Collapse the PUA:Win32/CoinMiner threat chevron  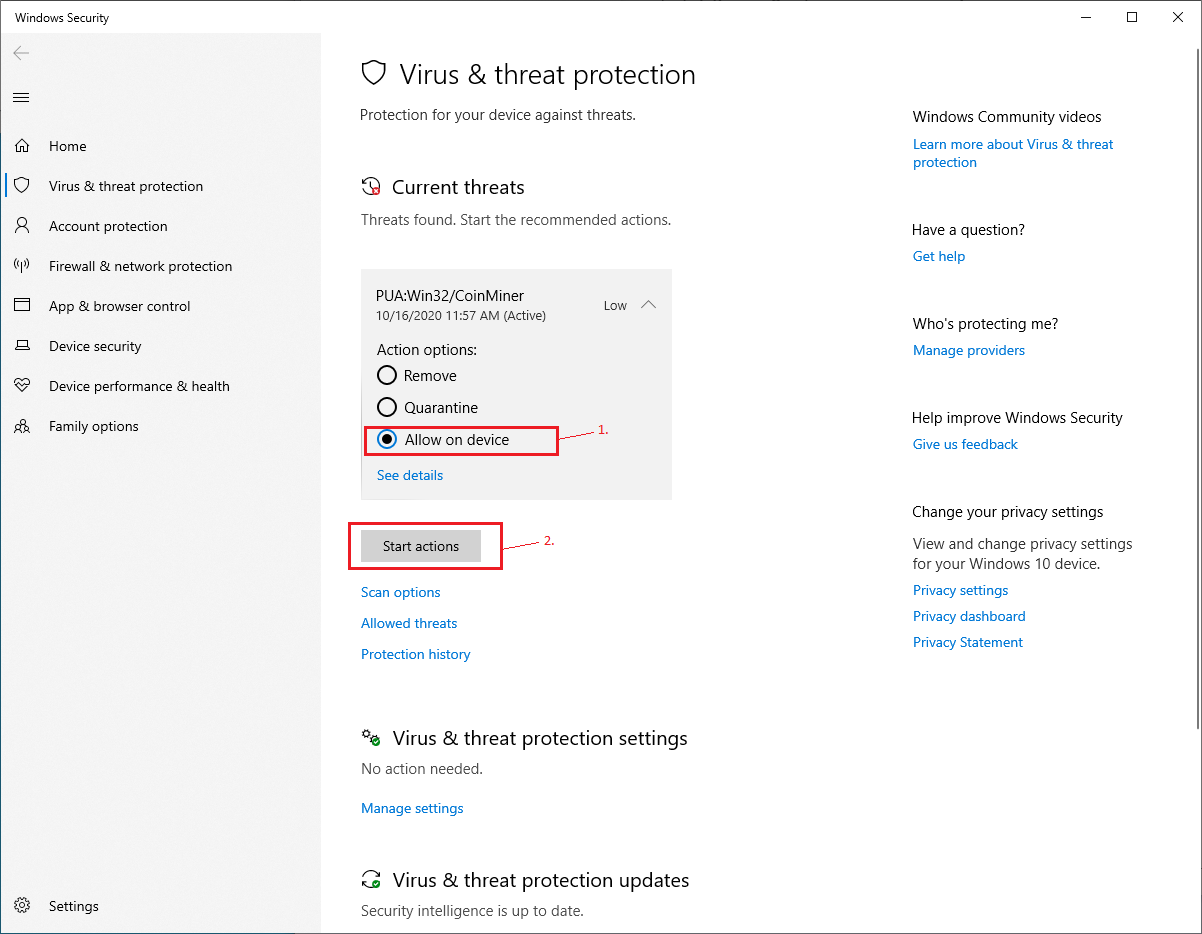pyautogui.click(x=648, y=305)
